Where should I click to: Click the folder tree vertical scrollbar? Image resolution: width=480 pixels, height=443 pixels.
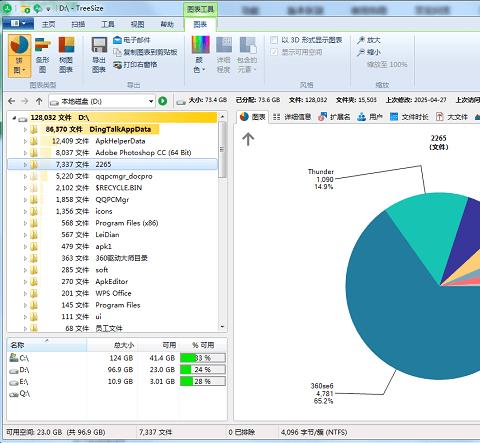point(222,221)
